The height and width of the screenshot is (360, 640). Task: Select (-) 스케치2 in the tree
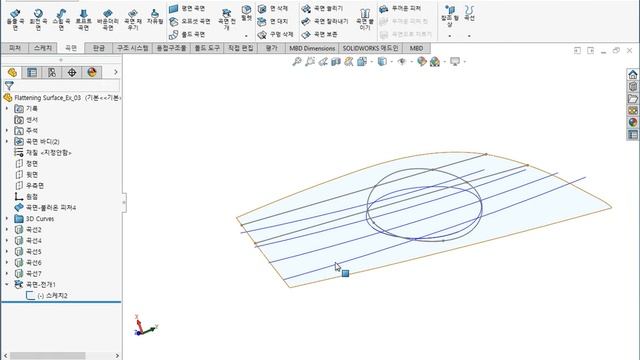pyautogui.click(x=52, y=296)
